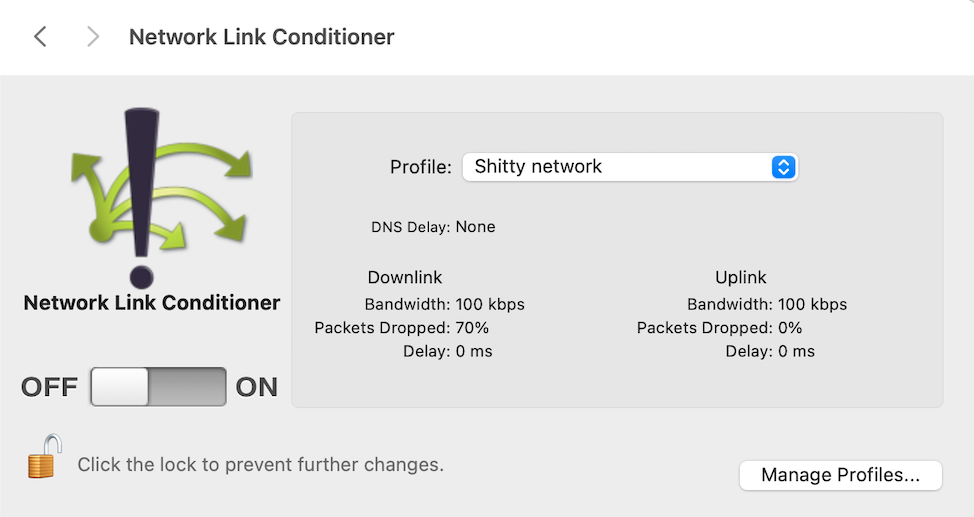Image resolution: width=974 pixels, height=517 pixels.
Task: Click Downlink Packets Dropped 70% value
Action: [472, 327]
